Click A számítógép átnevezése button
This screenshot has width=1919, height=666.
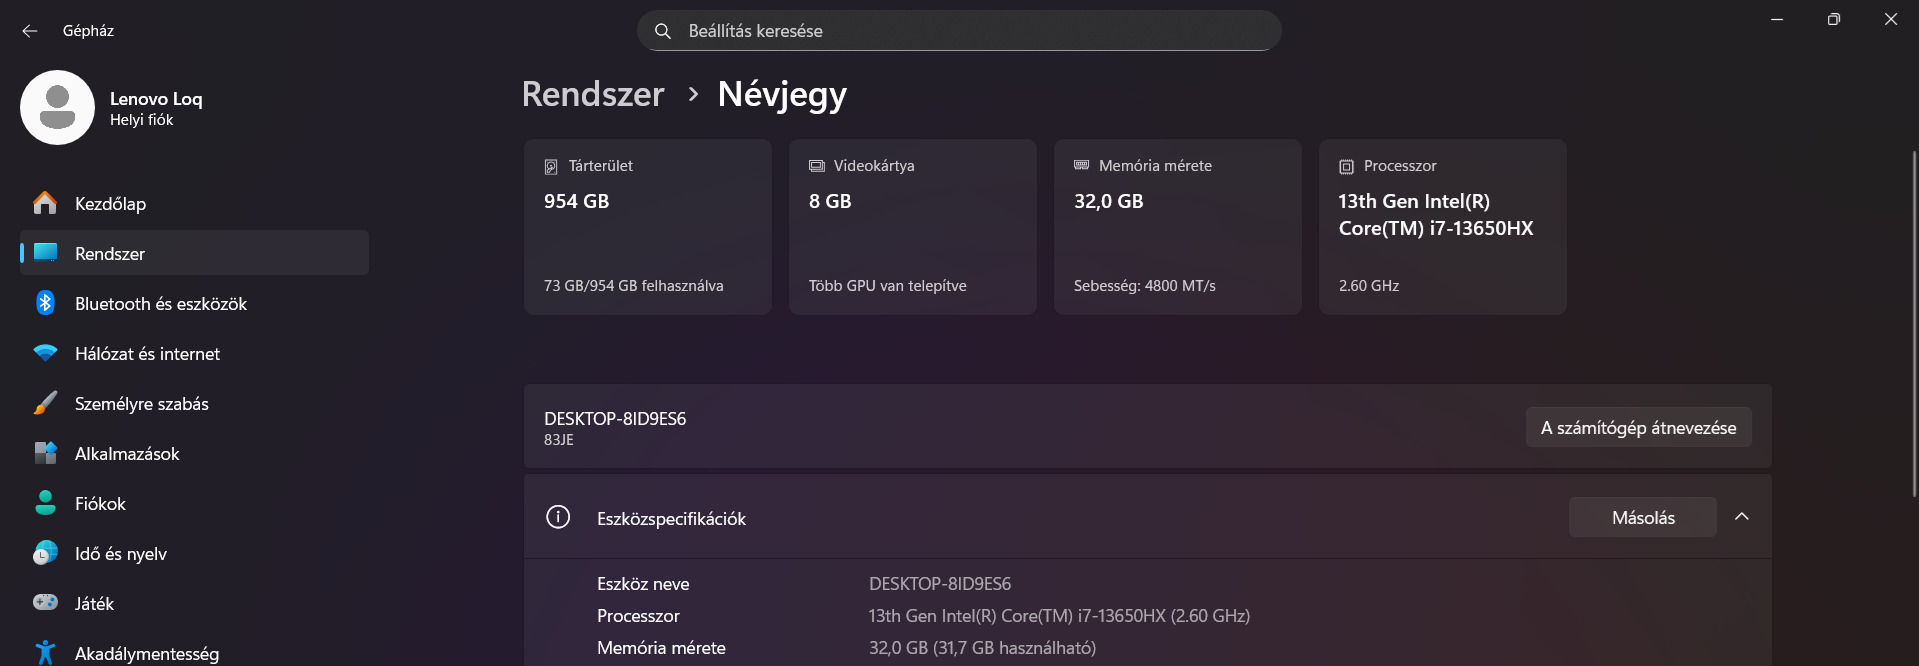click(1638, 427)
